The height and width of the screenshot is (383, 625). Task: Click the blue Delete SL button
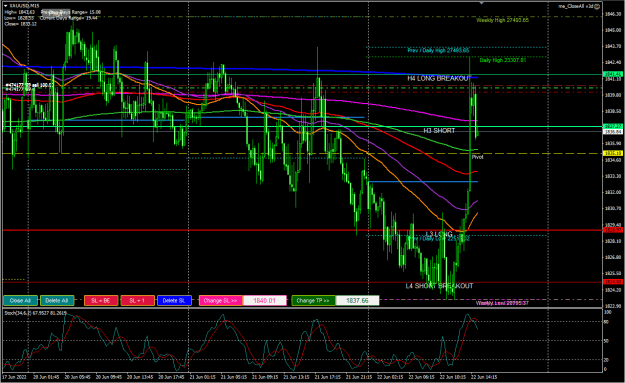(174, 301)
